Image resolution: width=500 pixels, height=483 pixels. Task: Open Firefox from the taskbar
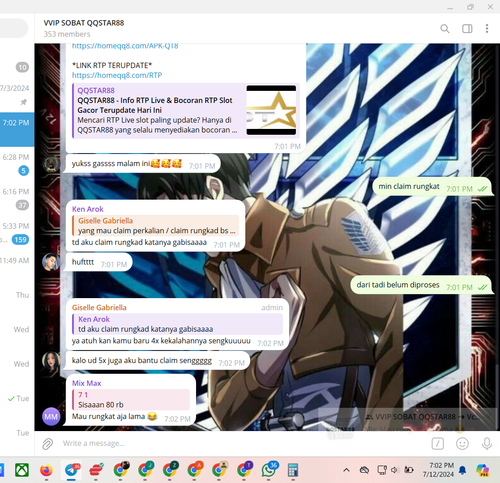point(46,470)
